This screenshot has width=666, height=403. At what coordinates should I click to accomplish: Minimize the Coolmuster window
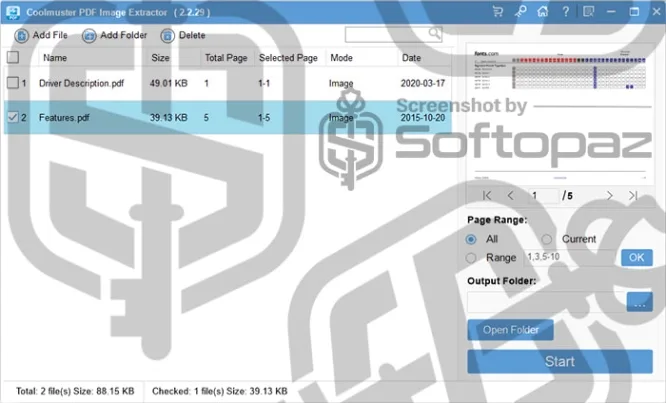click(x=611, y=12)
